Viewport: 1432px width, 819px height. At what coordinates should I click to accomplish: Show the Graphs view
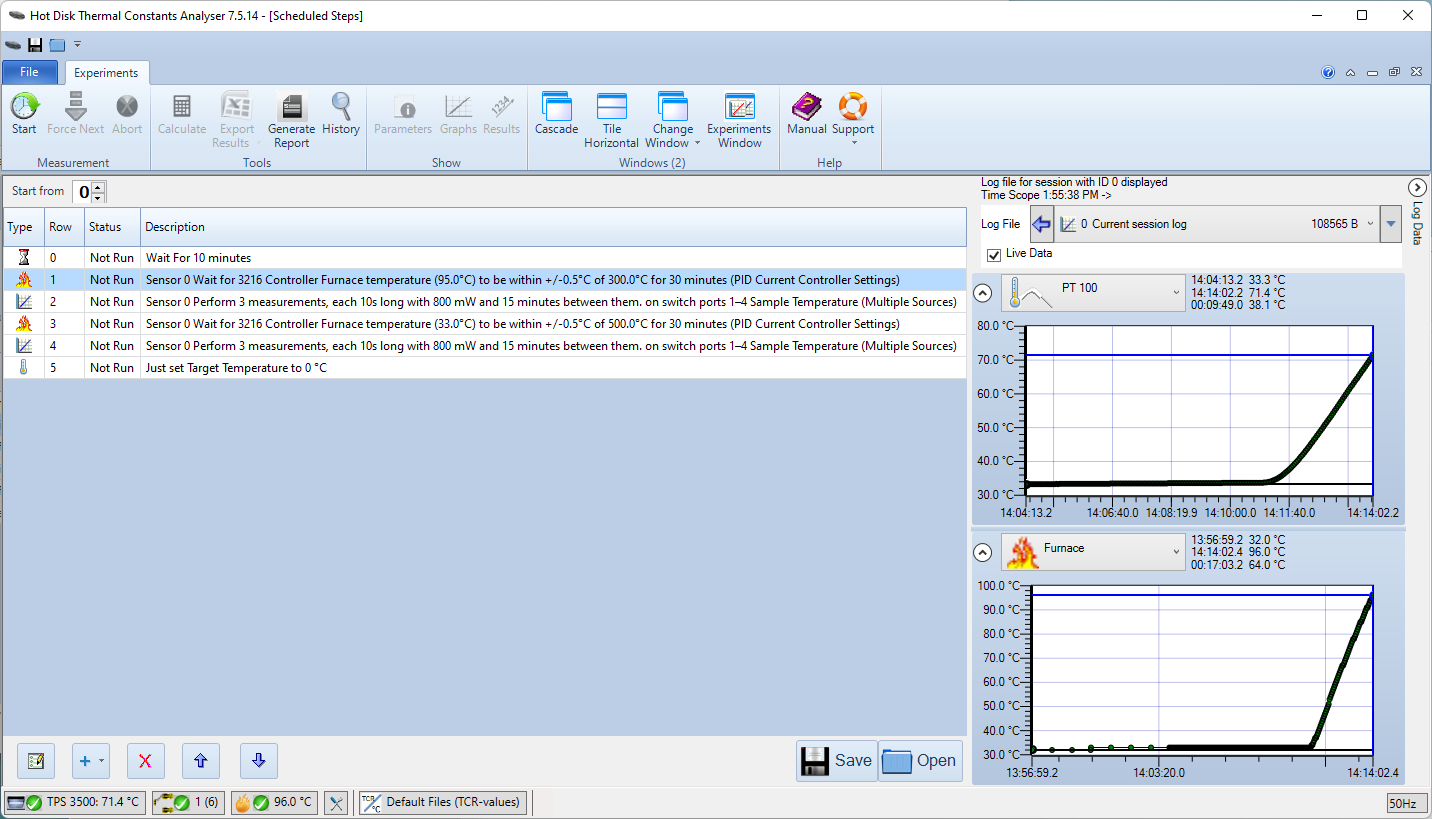[x=458, y=113]
